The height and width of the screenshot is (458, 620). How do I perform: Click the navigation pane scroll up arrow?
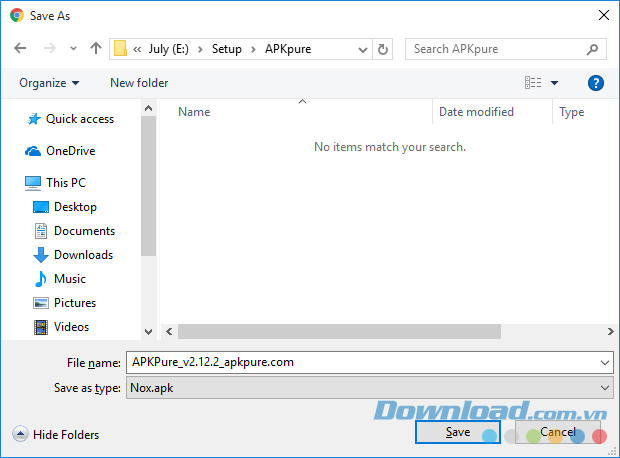tap(149, 108)
